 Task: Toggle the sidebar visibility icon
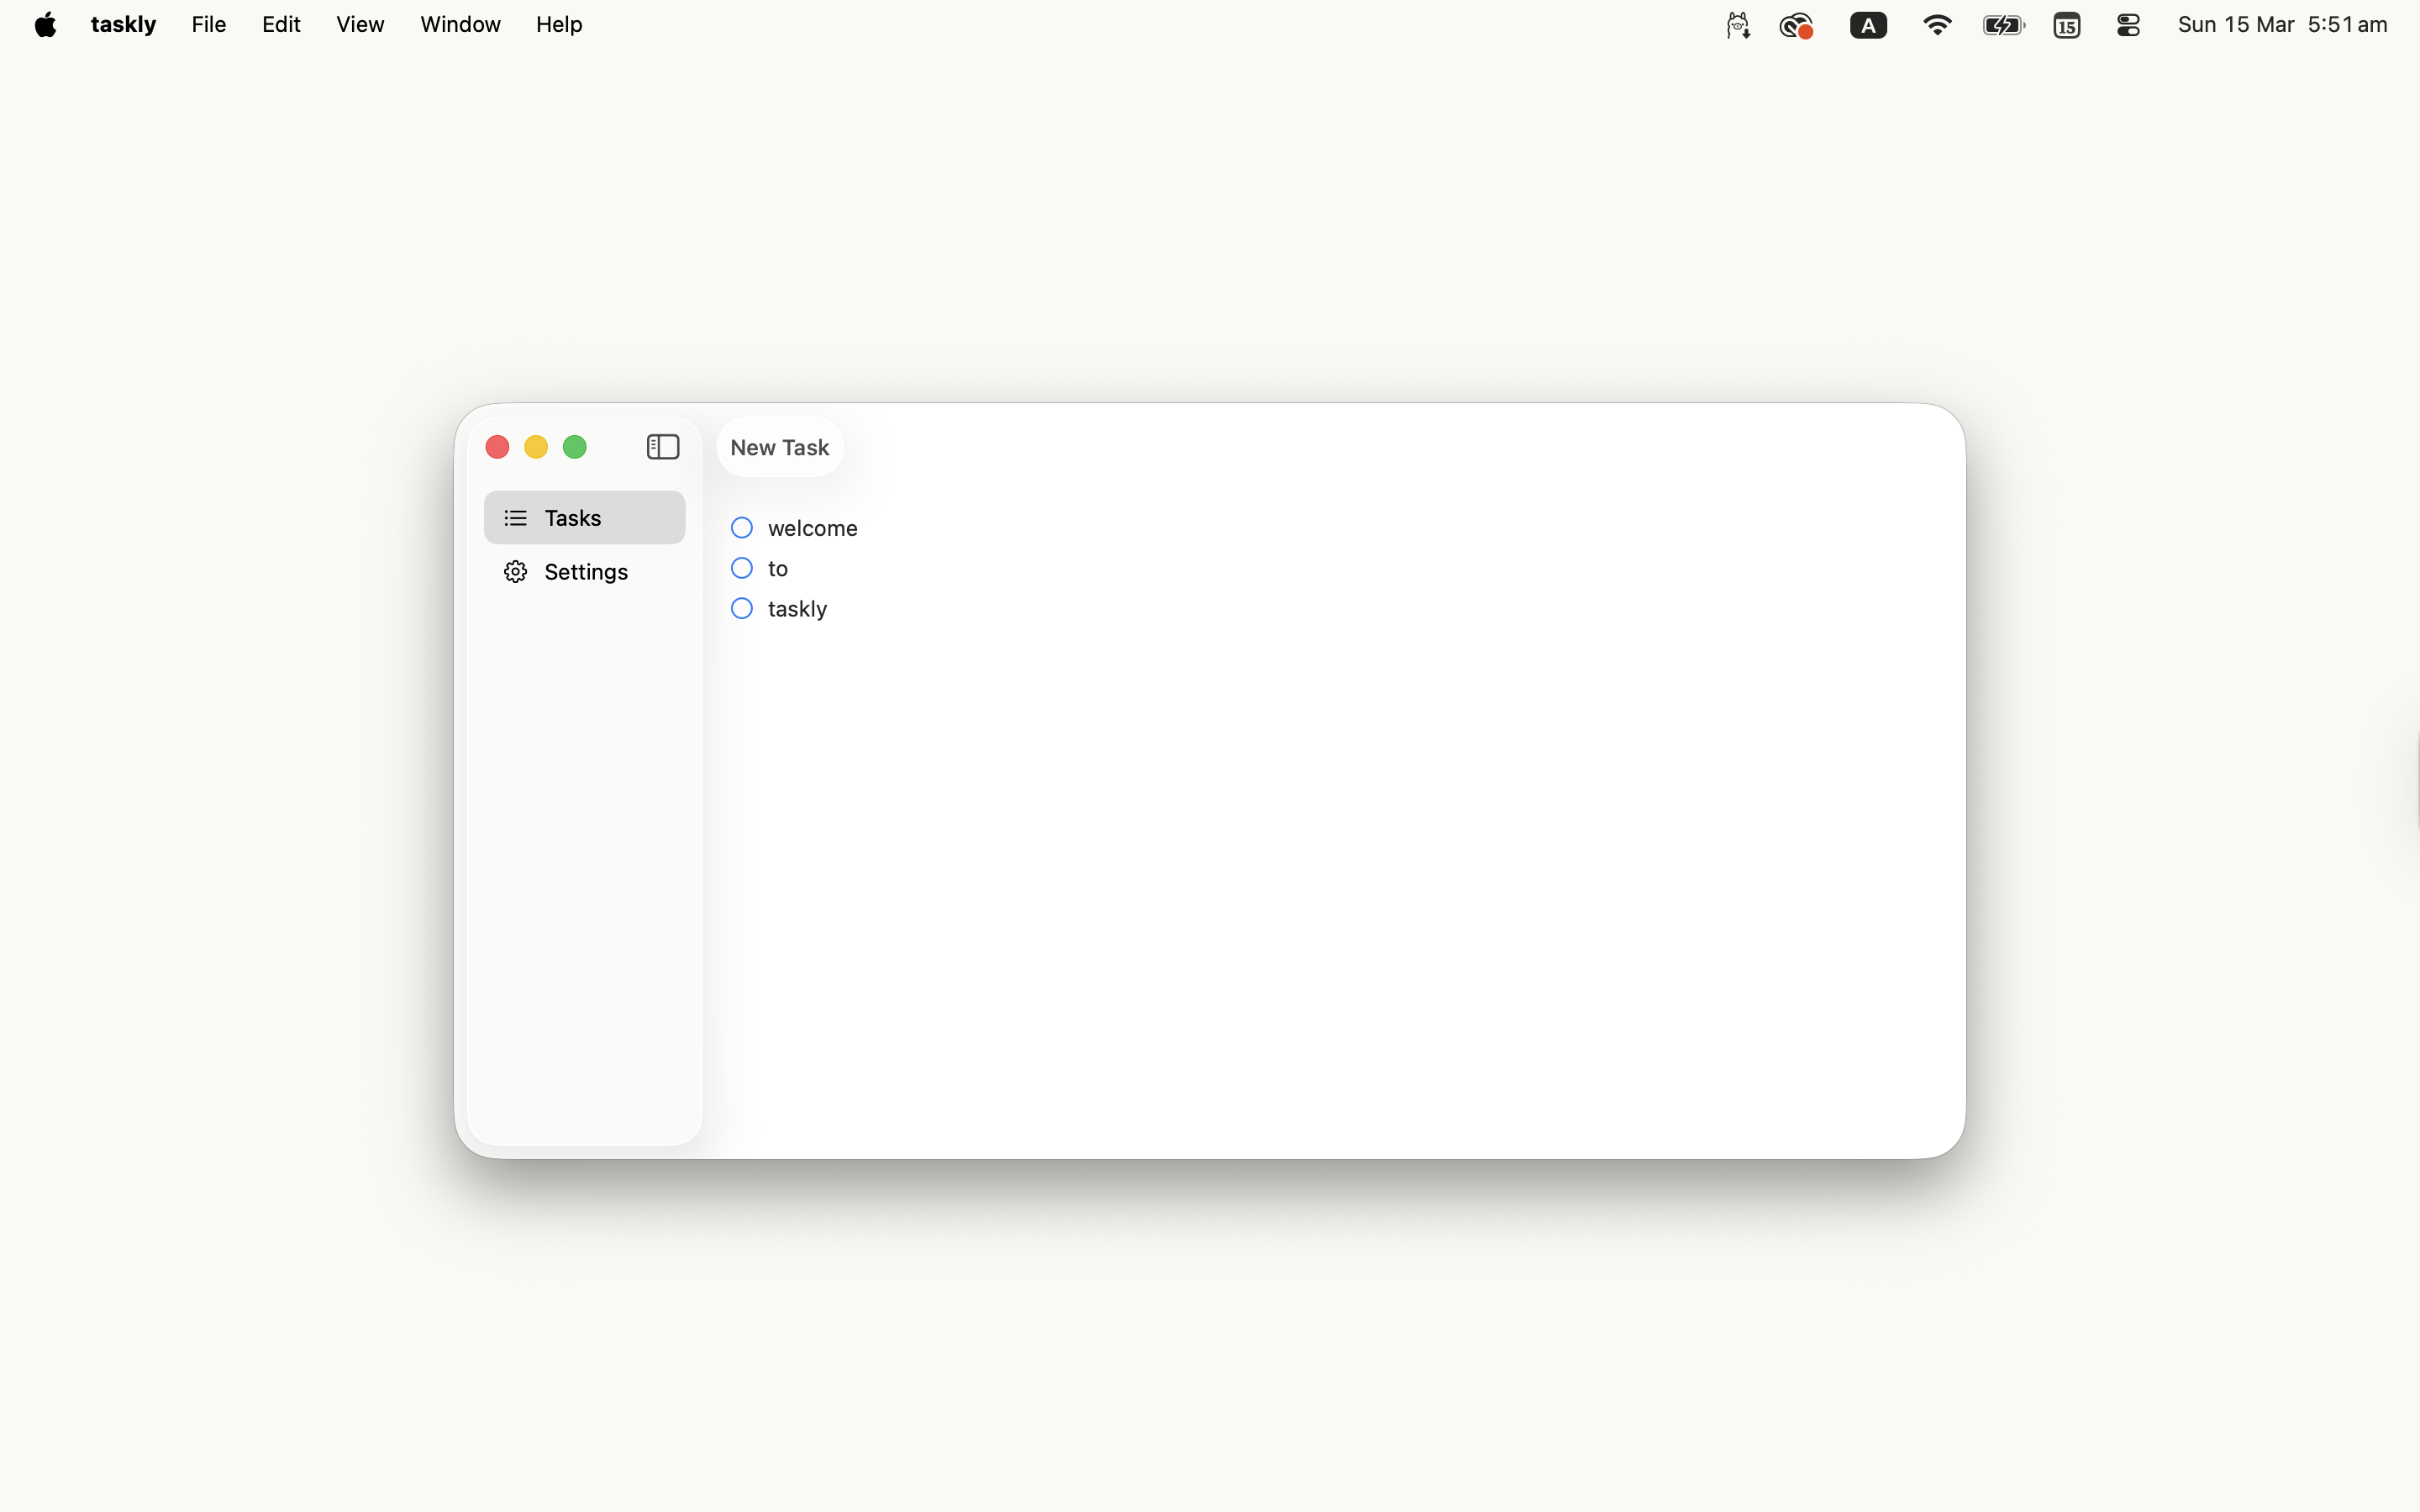pyautogui.click(x=662, y=446)
